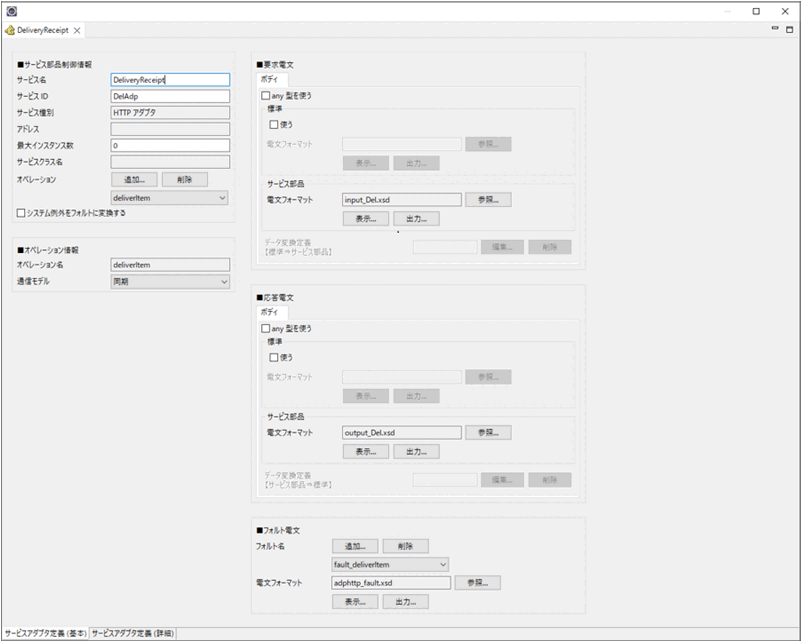The height and width of the screenshot is (642, 802).
Task: Open the deliverItem operation dropdown
Action: click(x=170, y=198)
